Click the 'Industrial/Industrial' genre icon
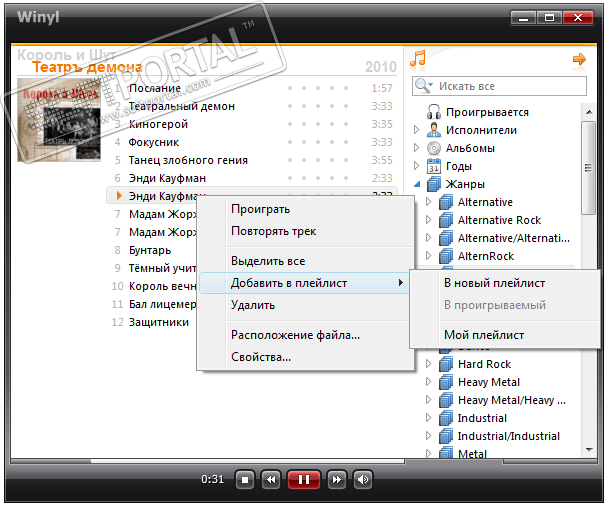The width and height of the screenshot is (608, 507). 446,436
